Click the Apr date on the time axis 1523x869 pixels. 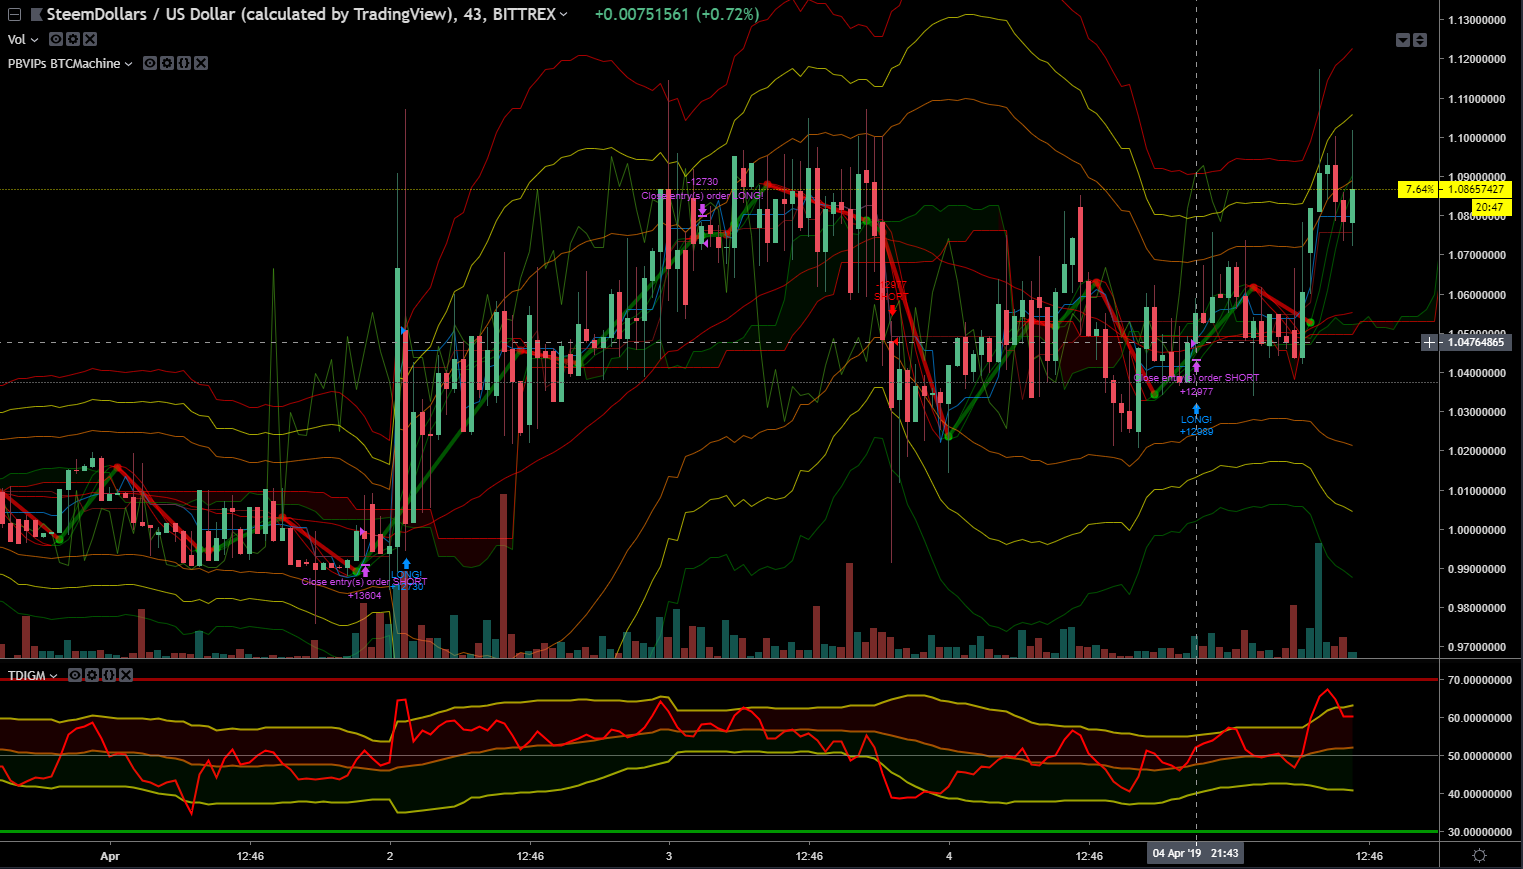[110, 856]
